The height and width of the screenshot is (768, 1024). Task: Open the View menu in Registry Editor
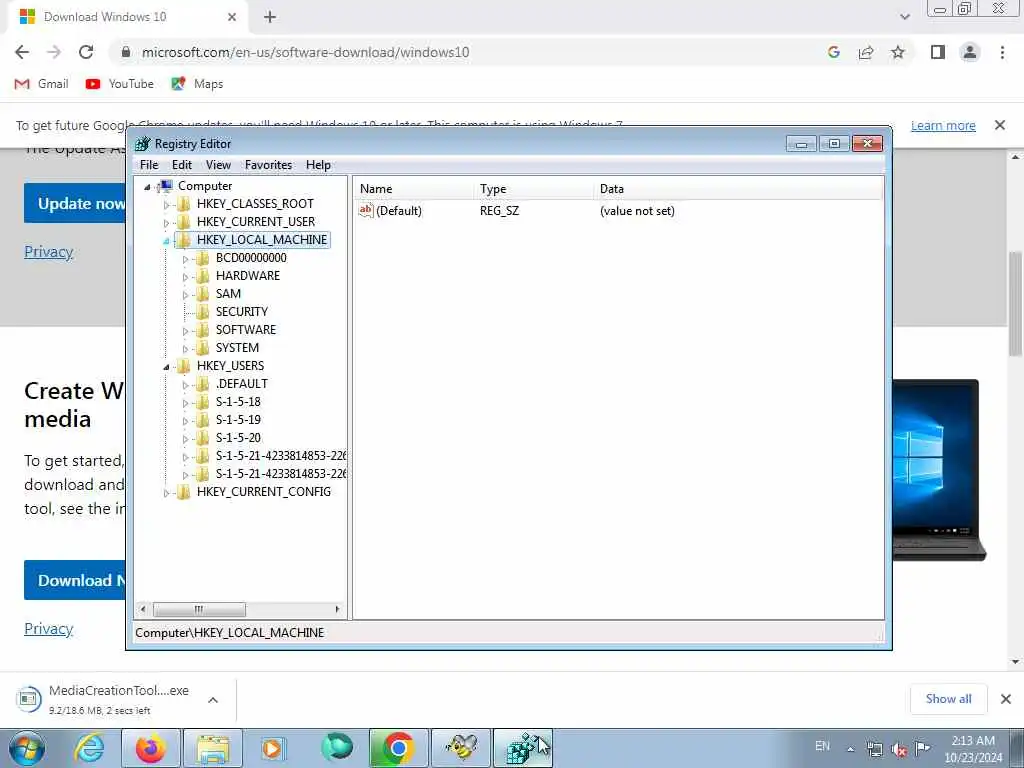point(218,165)
